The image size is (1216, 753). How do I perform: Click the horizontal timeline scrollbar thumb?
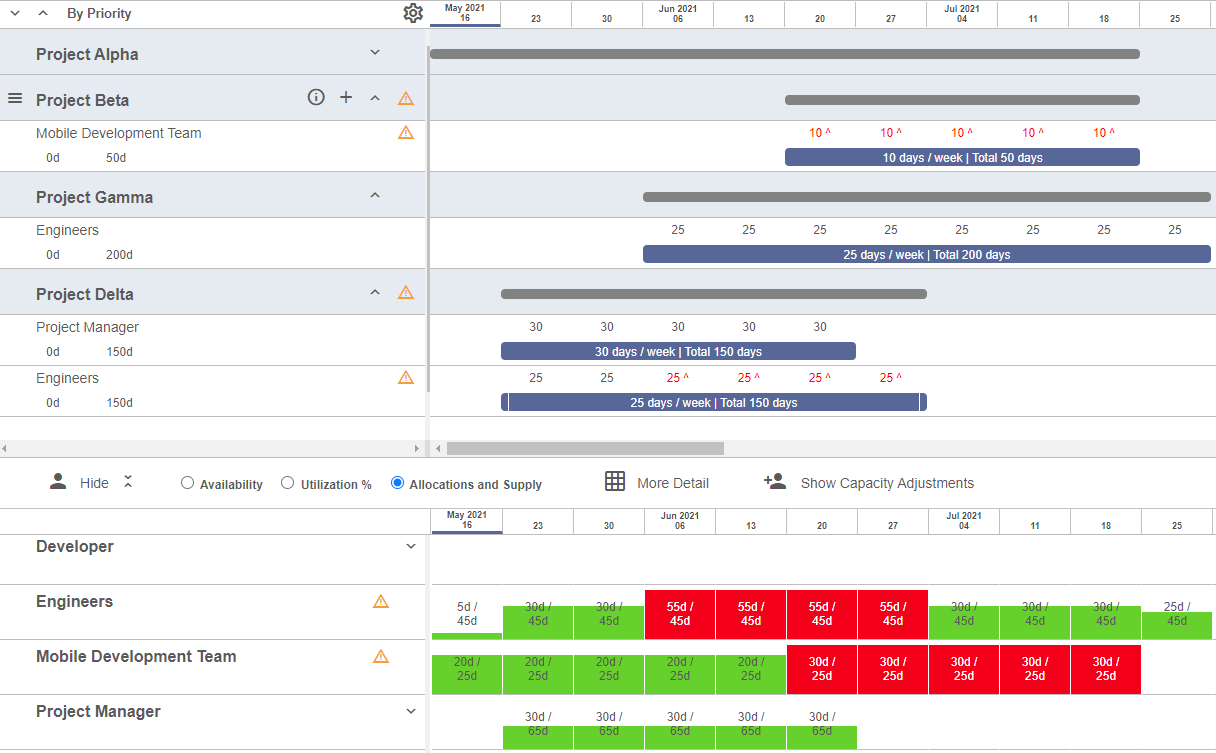(x=585, y=449)
